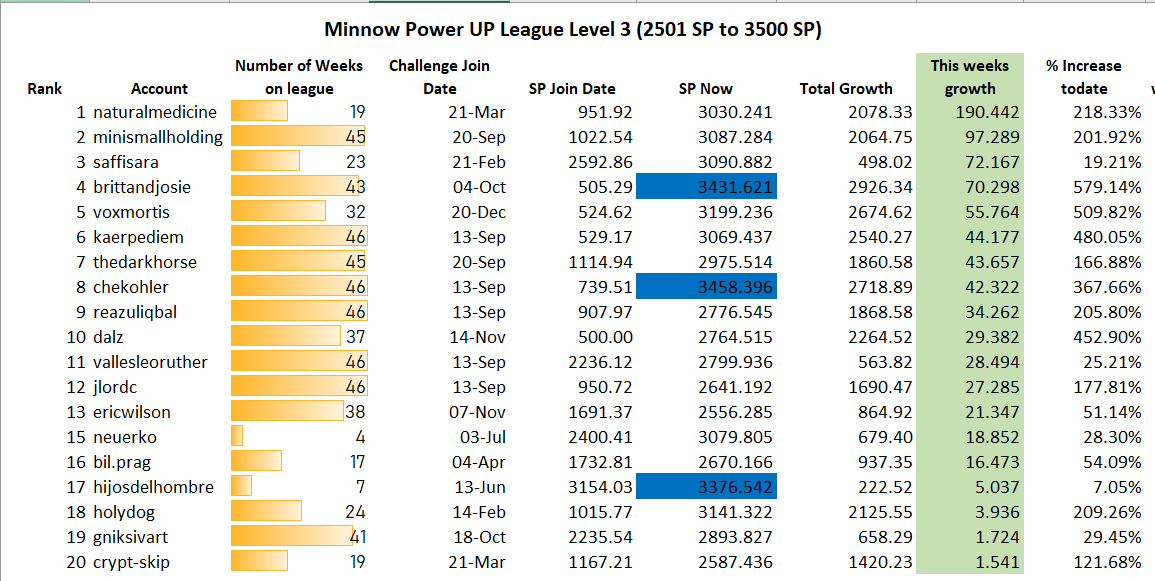Select the join date '03-Jul' for neuerko
The width and height of the screenshot is (1155, 581).
pos(482,437)
